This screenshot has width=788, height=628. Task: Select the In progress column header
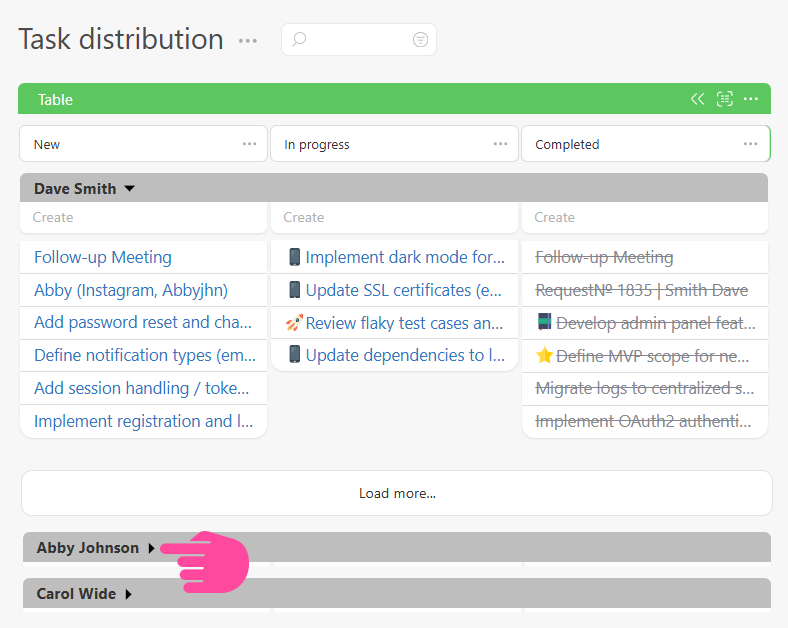[380, 144]
